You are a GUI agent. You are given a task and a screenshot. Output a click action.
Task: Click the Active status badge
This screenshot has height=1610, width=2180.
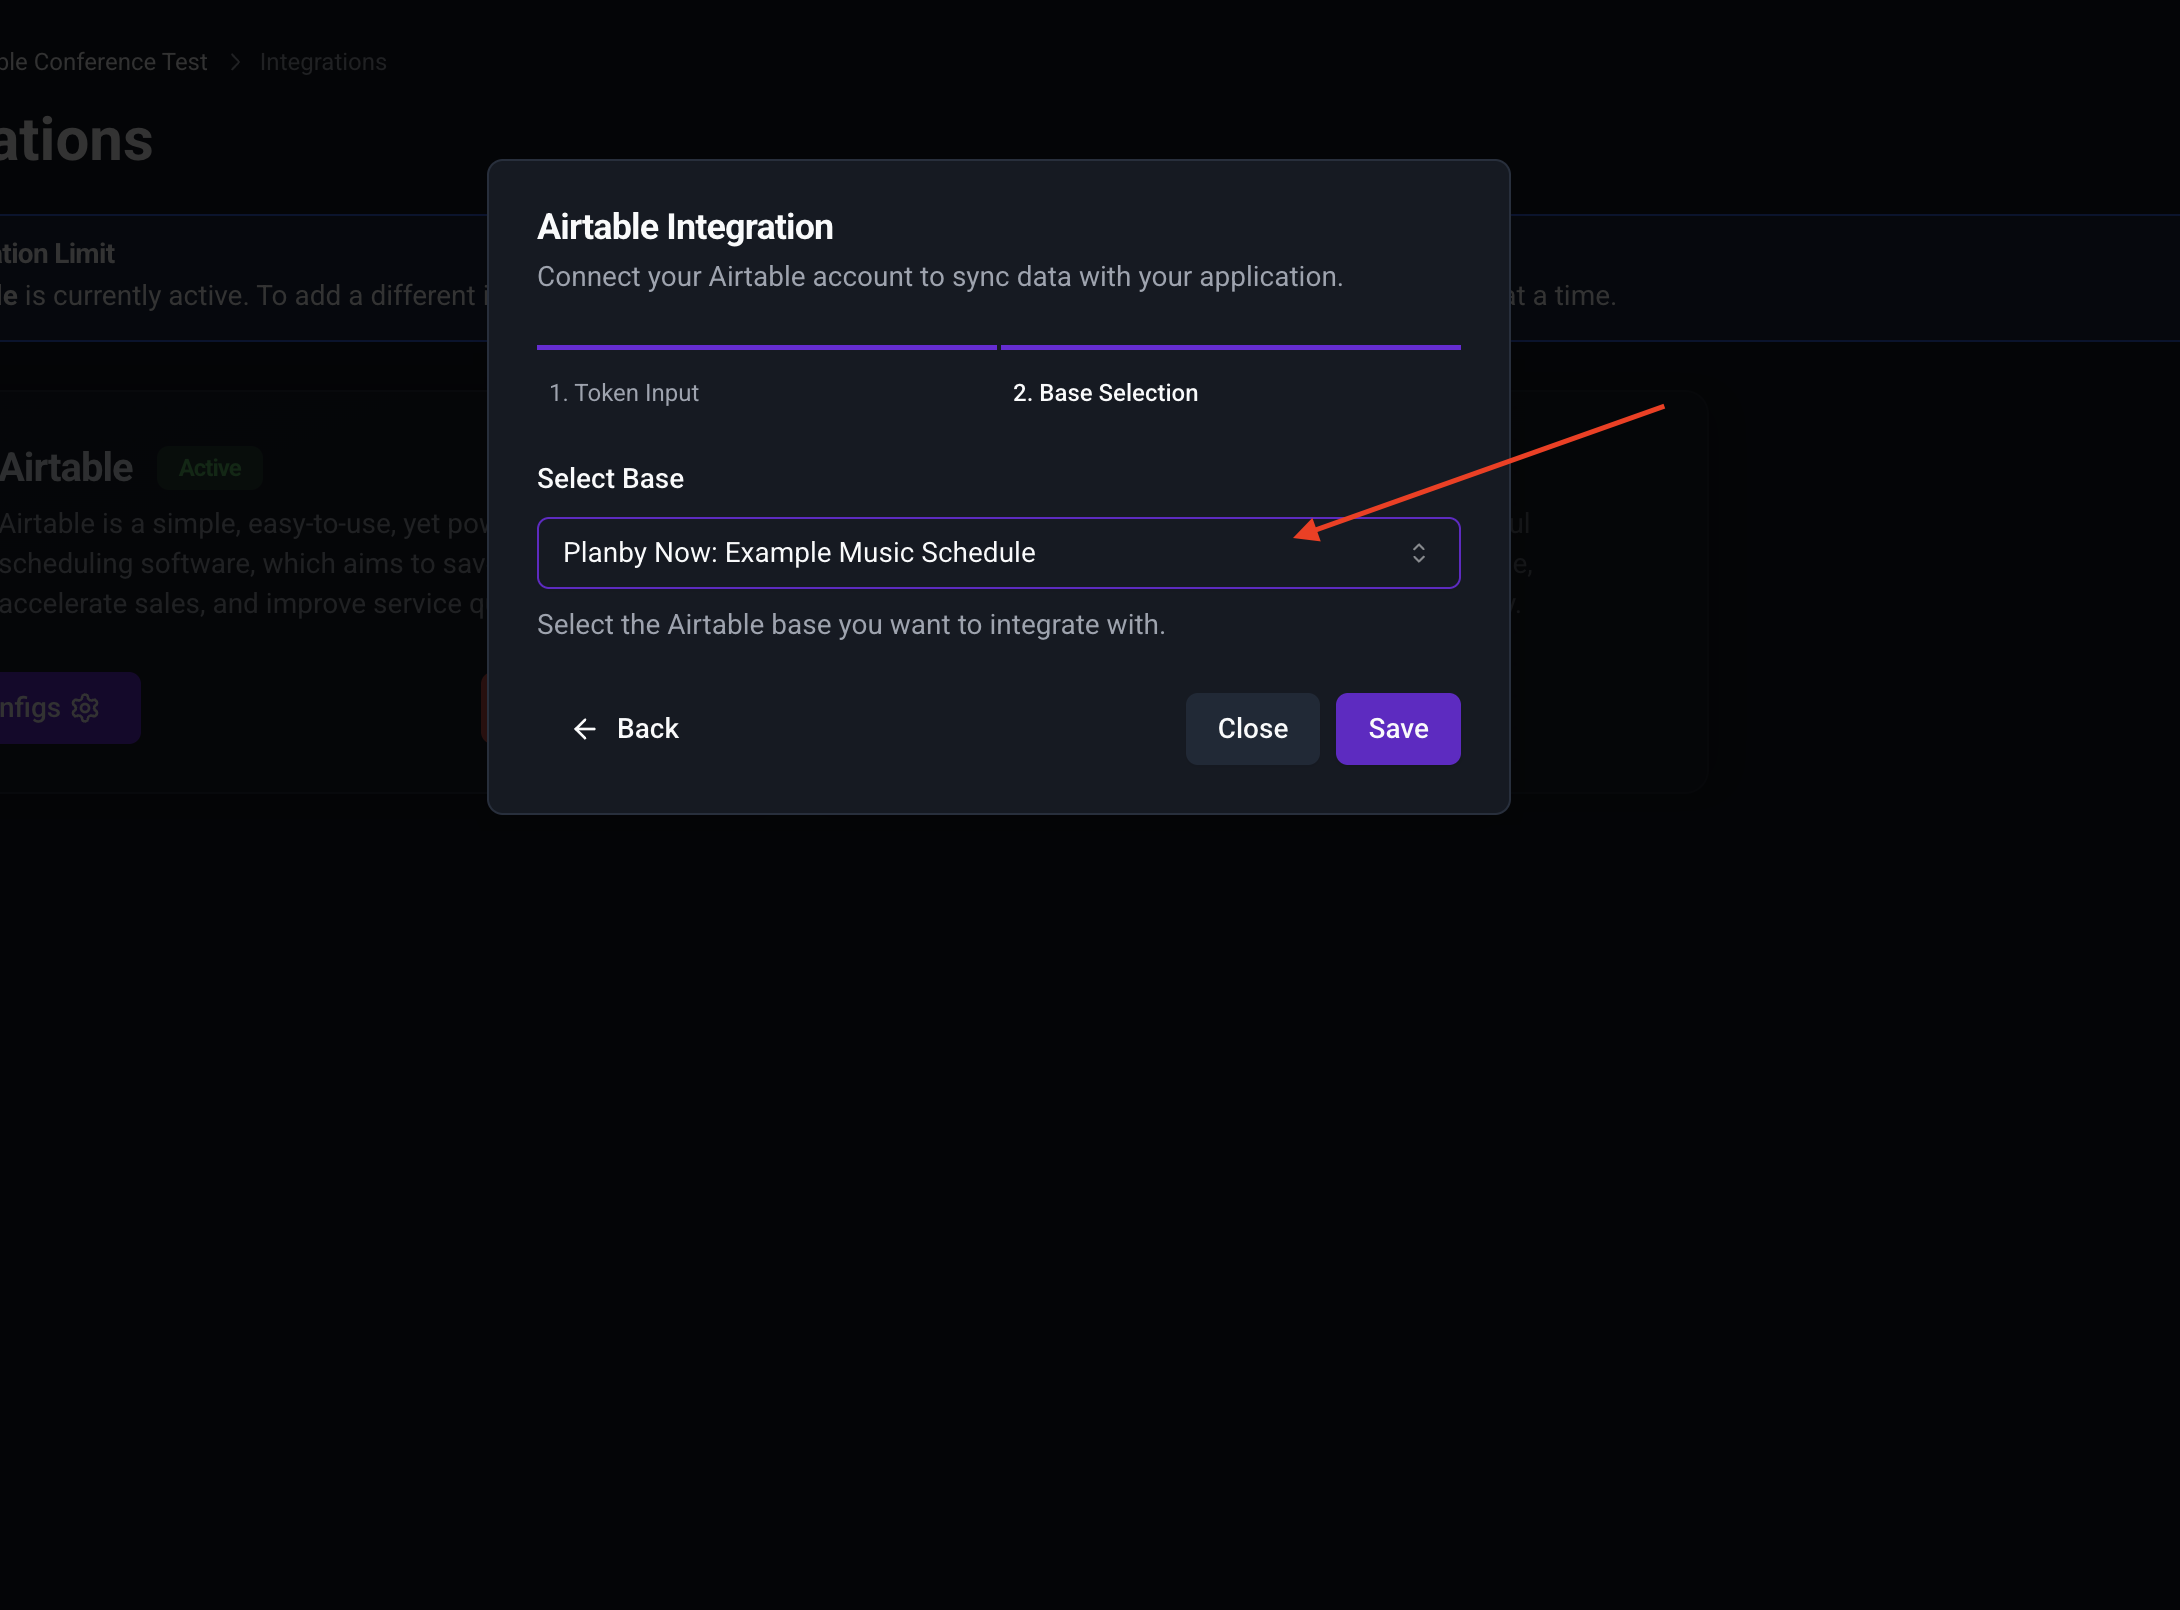[210, 468]
